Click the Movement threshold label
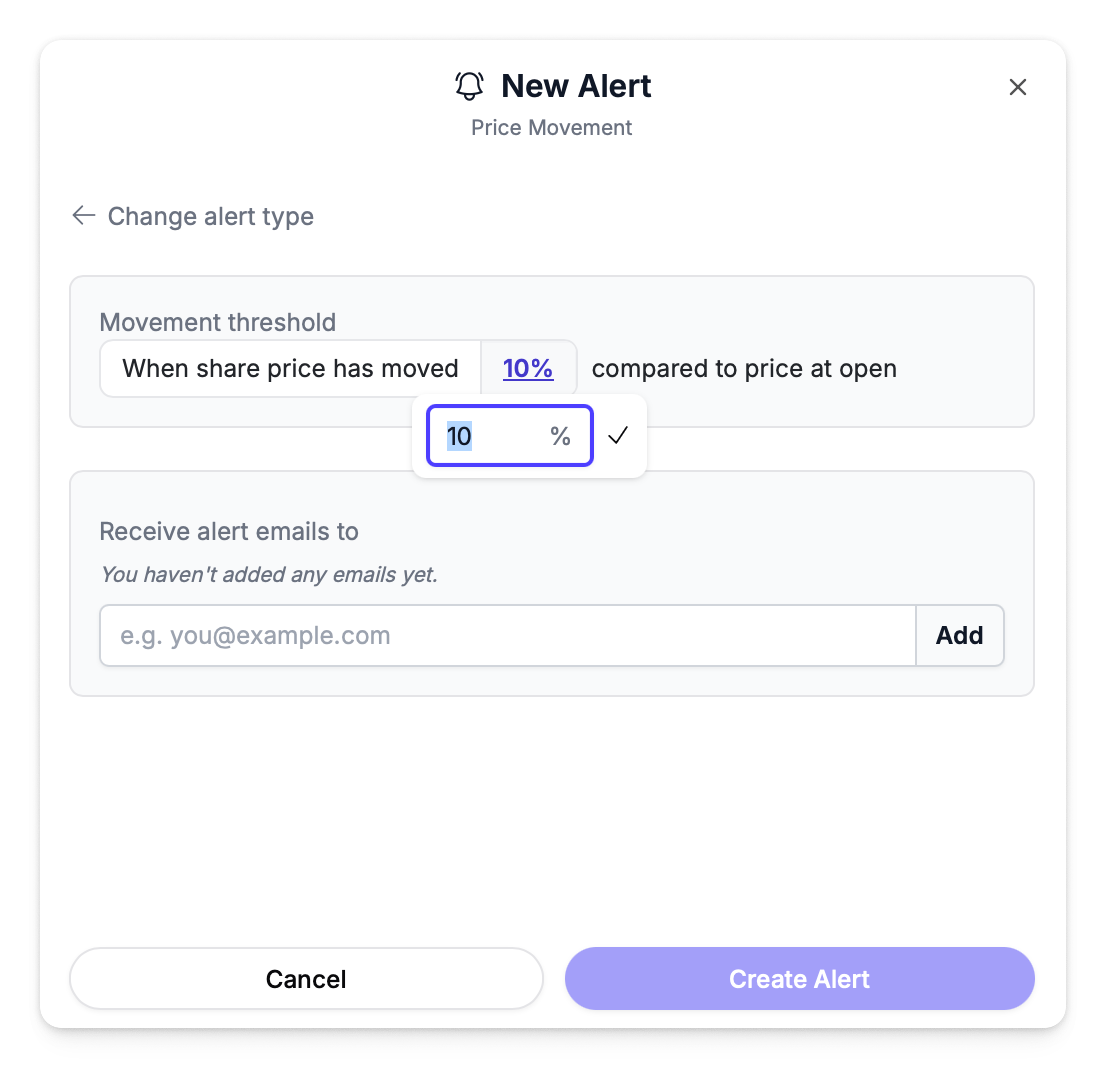Viewport: 1106px width, 1068px height. click(x=218, y=322)
